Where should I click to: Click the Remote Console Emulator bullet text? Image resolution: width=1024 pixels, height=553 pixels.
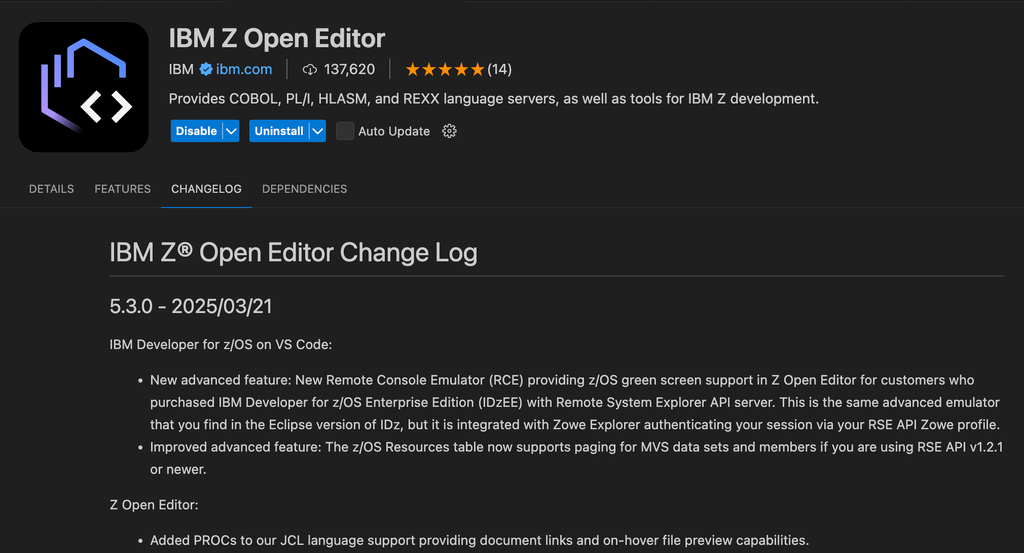(x=575, y=402)
